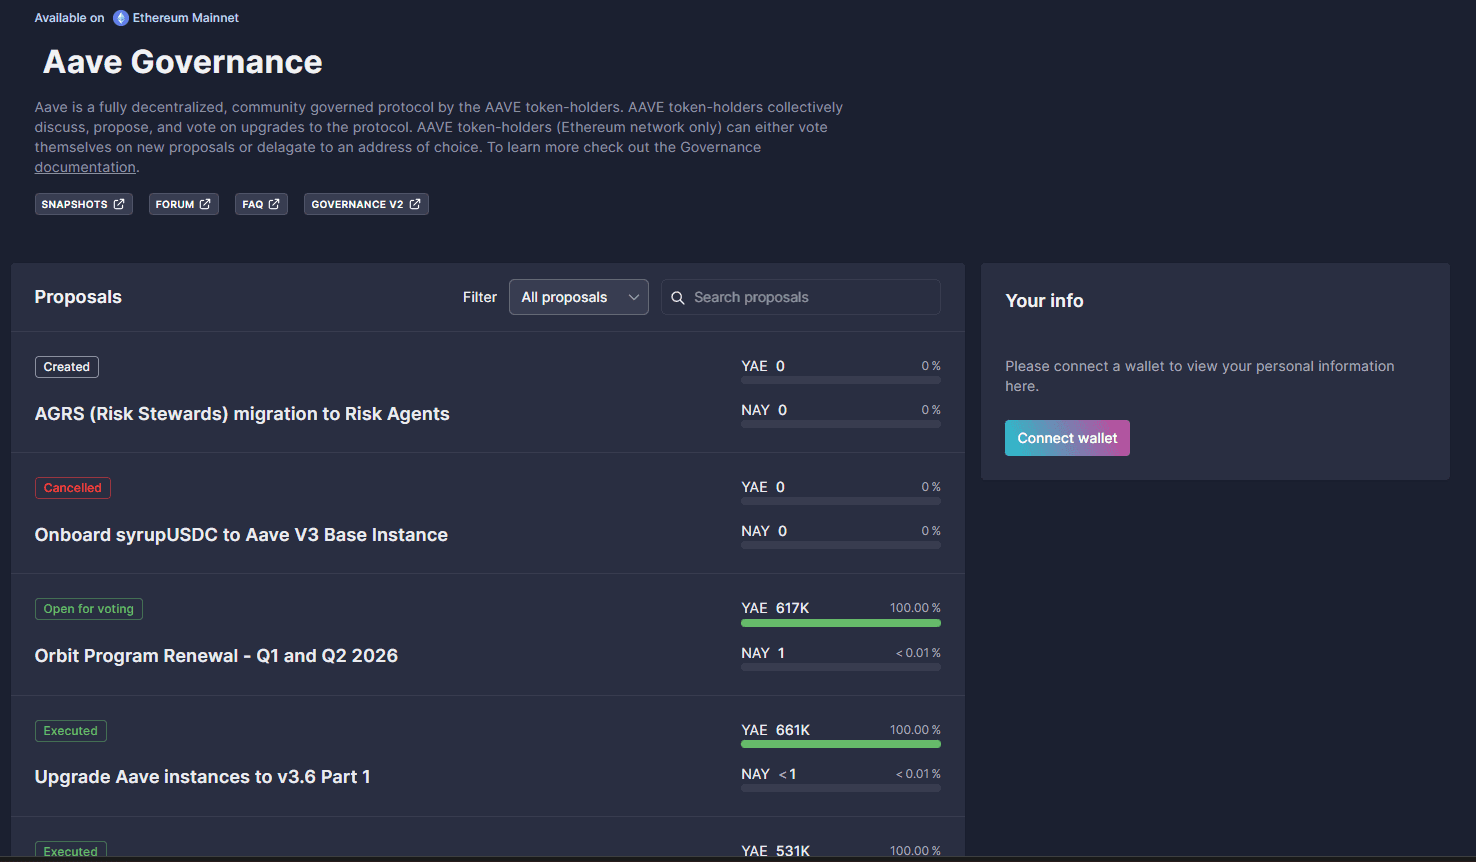Open Orbit Program Renewal proposal
Image resolution: width=1476 pixels, height=862 pixels.
[x=216, y=656]
